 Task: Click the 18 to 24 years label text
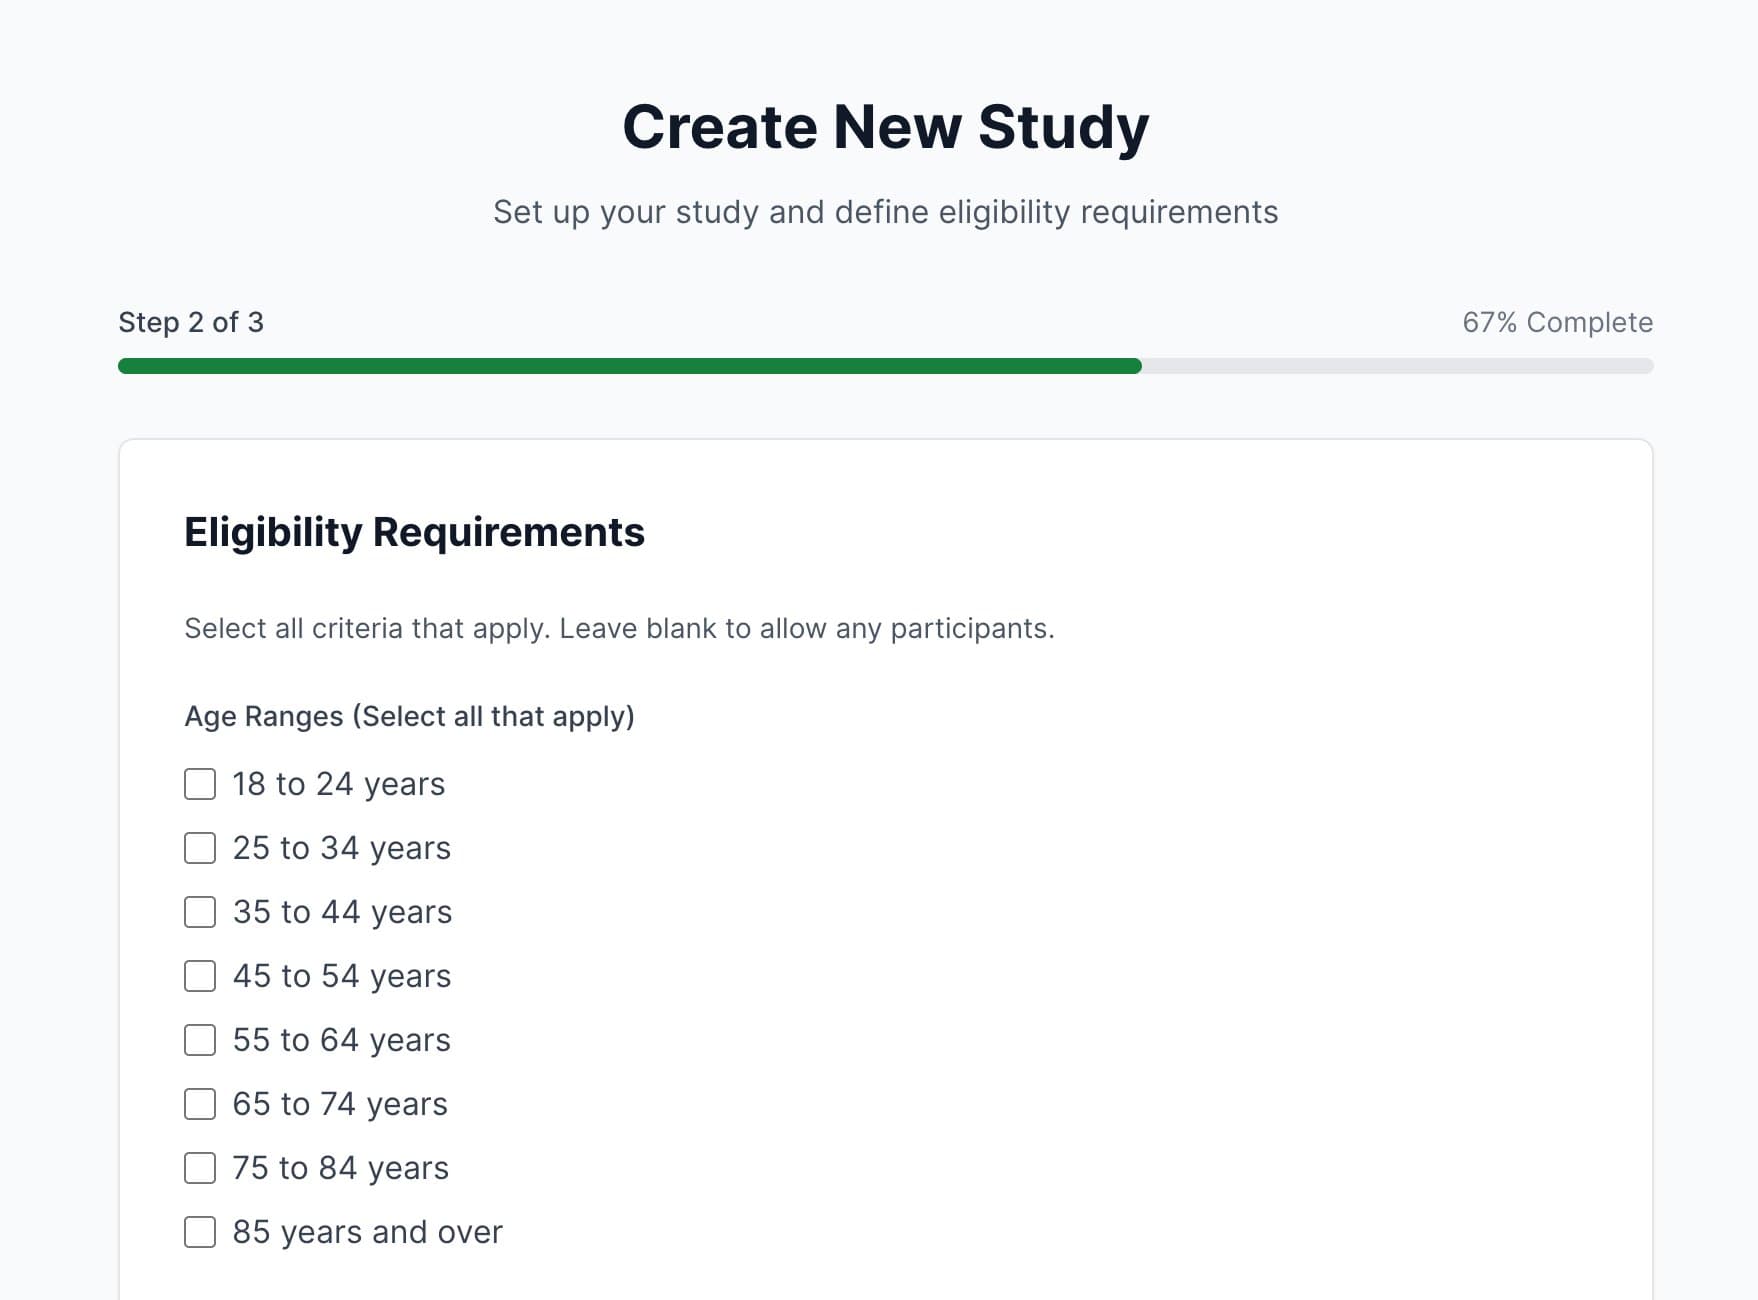pyautogui.click(x=338, y=785)
